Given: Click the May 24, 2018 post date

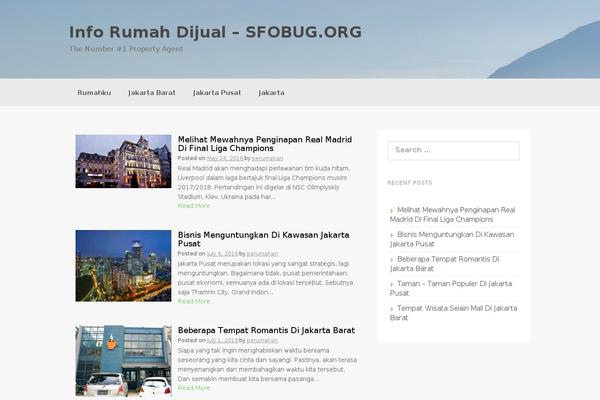Looking at the screenshot, I should point(225,158).
